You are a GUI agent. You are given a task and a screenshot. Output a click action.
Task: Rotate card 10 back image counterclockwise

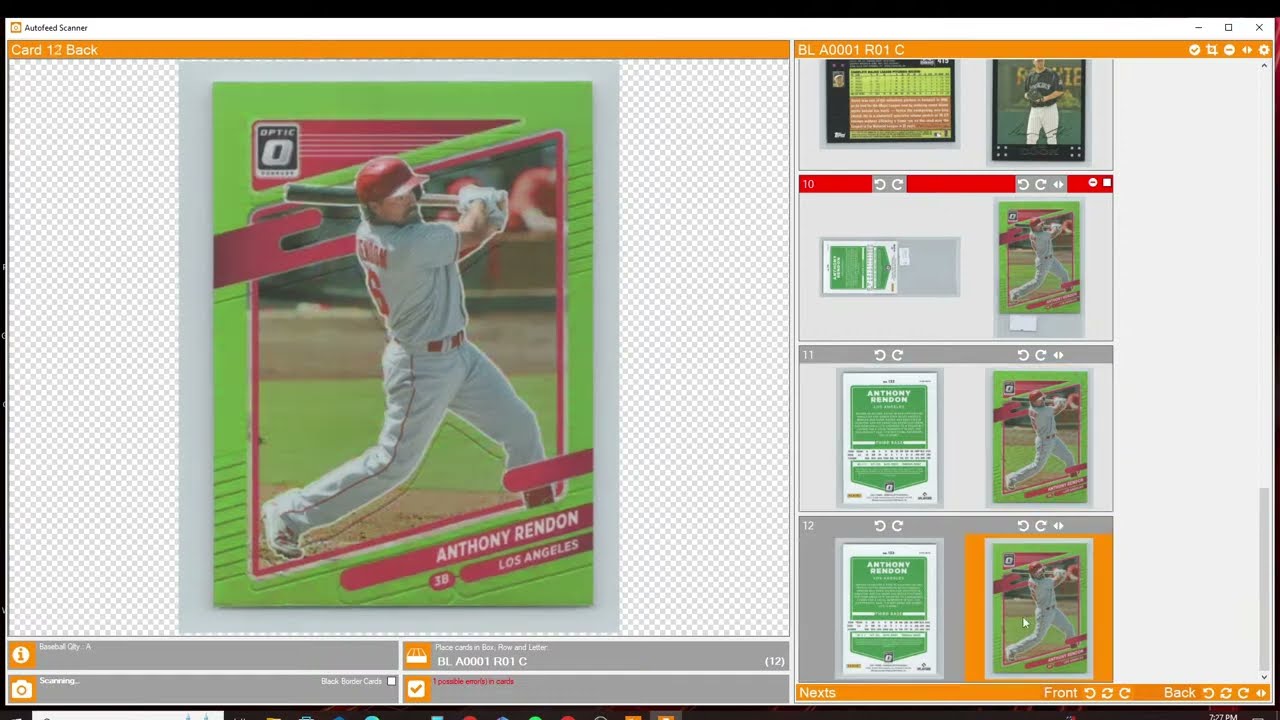(x=880, y=184)
